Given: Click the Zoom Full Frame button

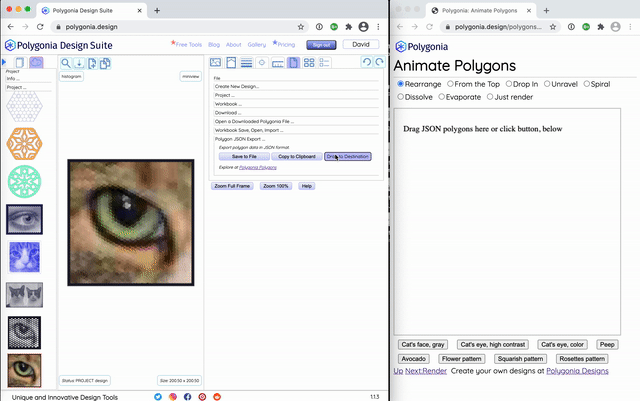Looking at the screenshot, I should click(232, 186).
